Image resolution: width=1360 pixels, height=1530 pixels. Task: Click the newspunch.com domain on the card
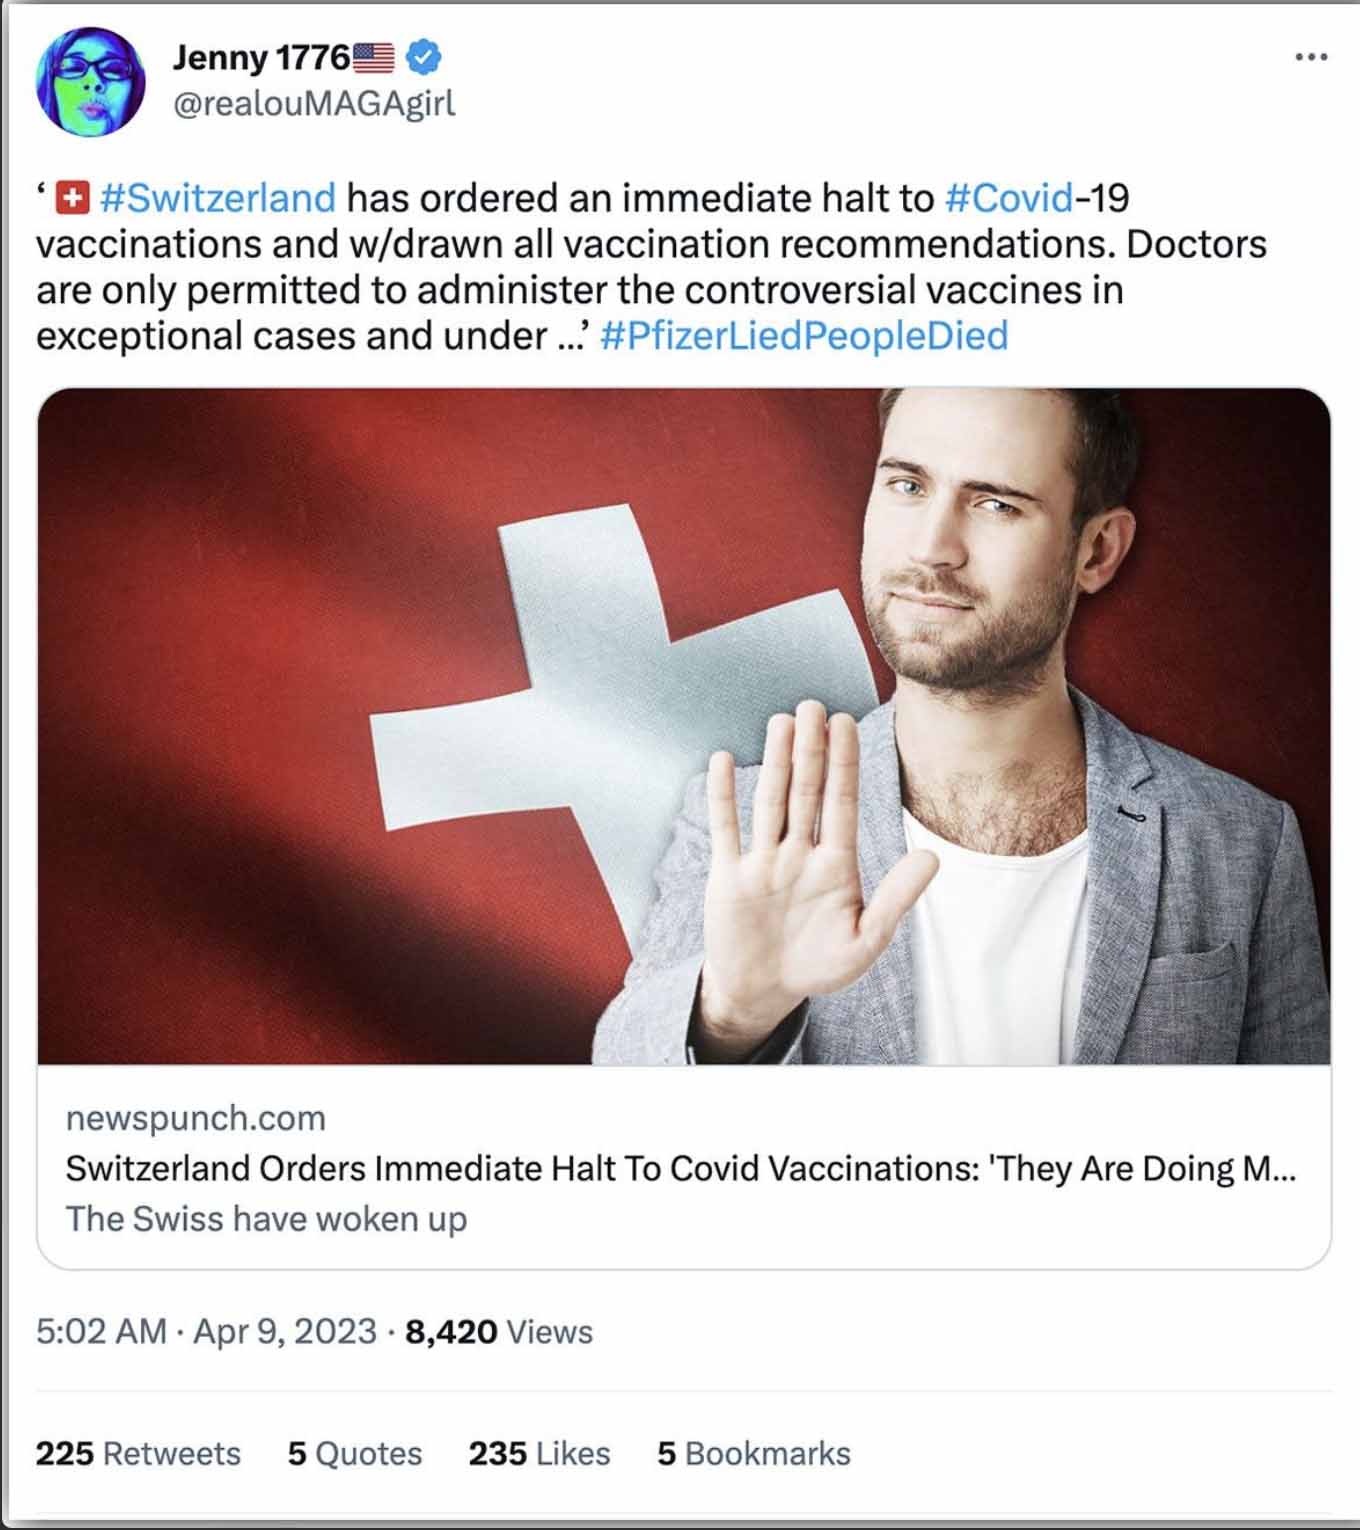[x=196, y=1118]
